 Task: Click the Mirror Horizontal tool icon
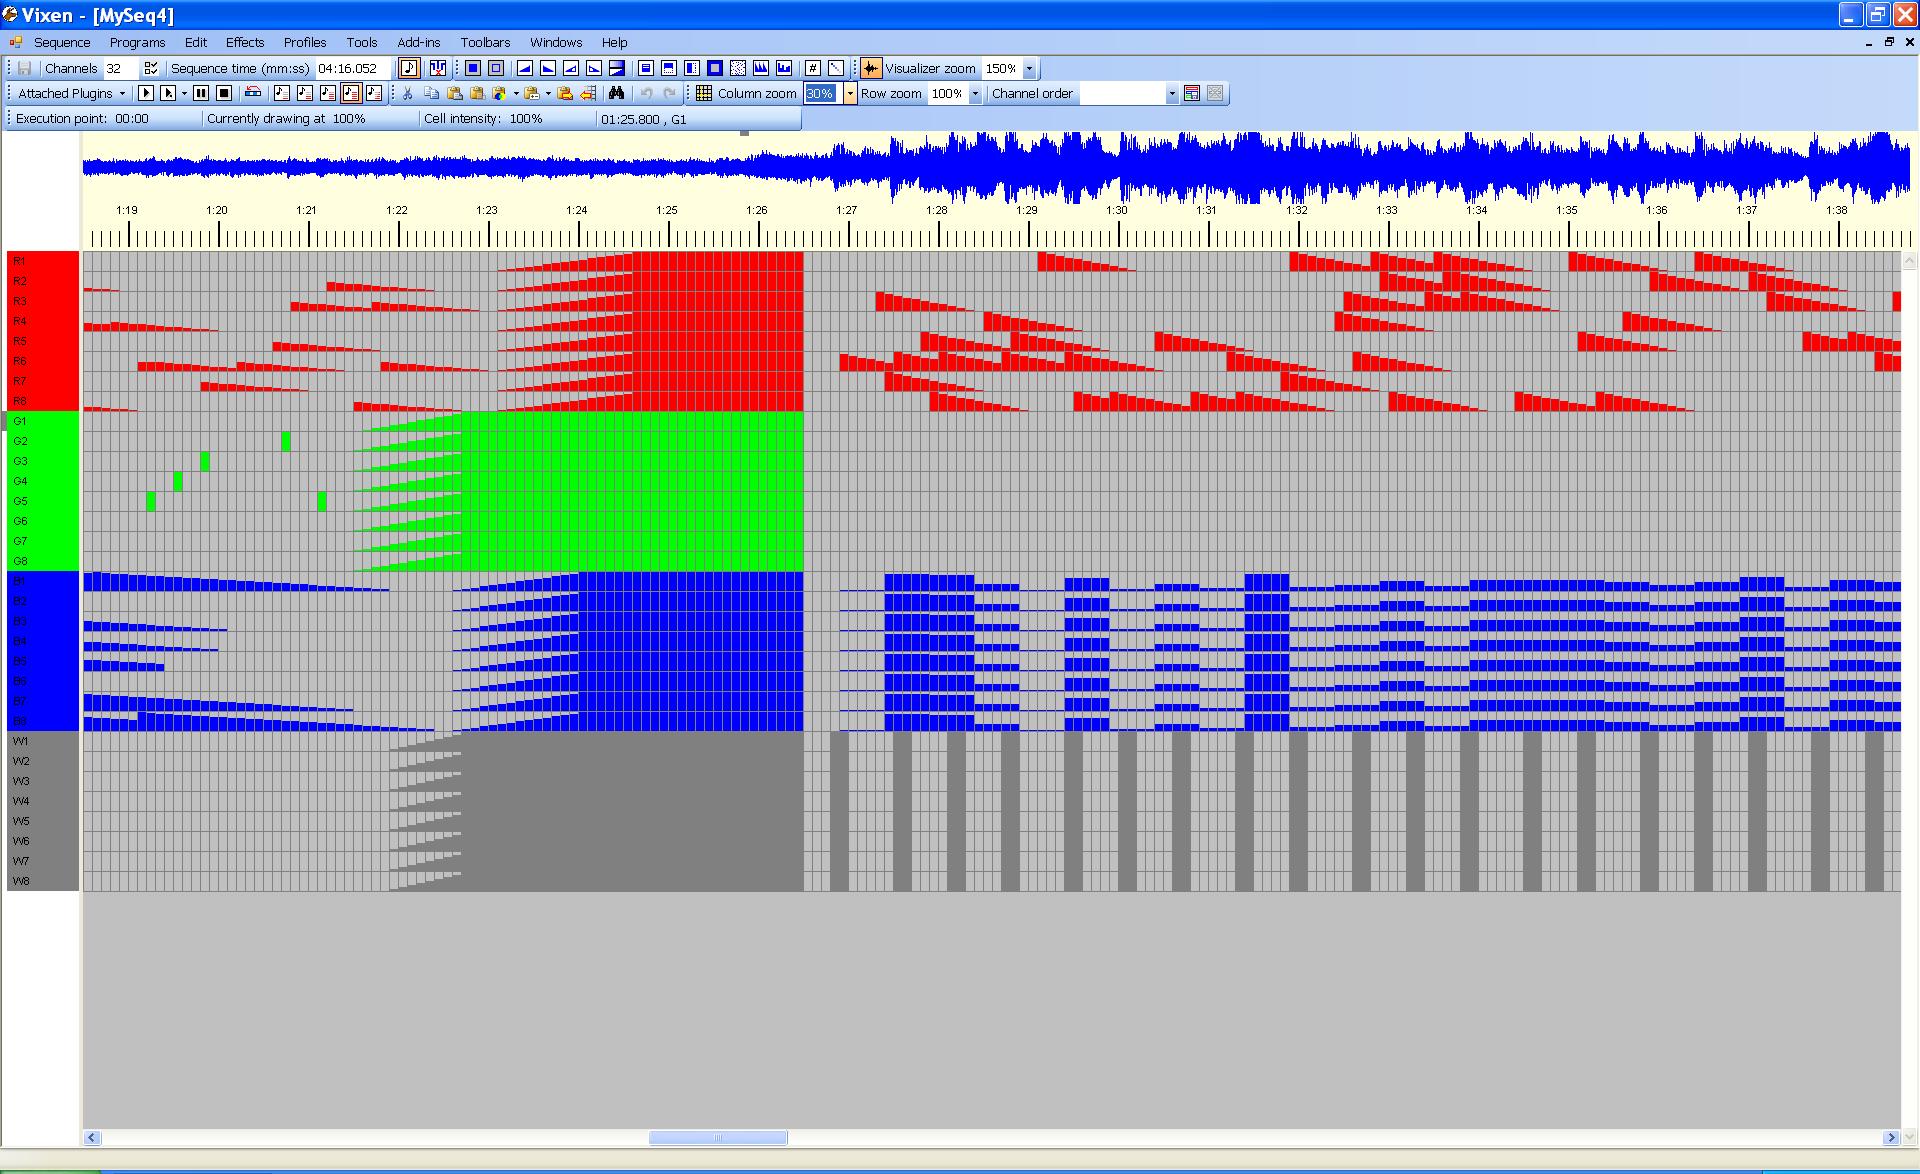692,68
